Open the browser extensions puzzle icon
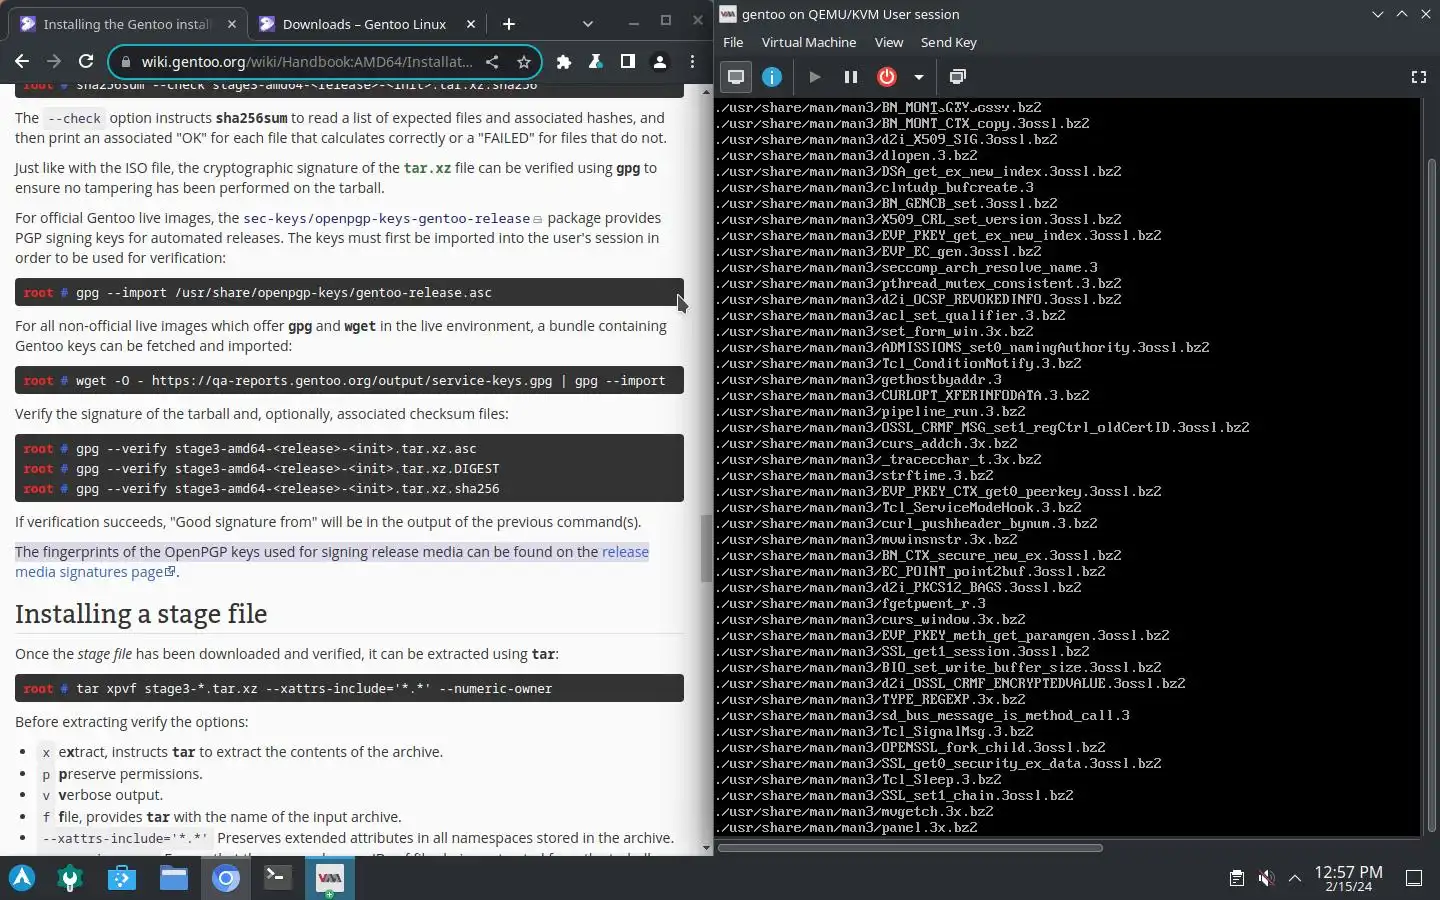The height and width of the screenshot is (900, 1440). pyautogui.click(x=564, y=62)
